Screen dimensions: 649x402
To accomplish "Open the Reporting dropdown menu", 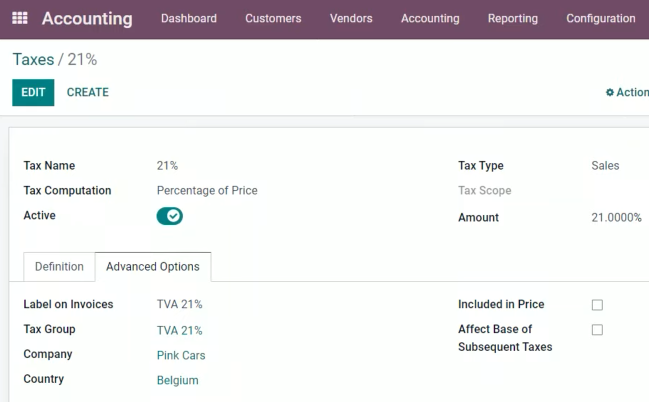I will tap(513, 18).
